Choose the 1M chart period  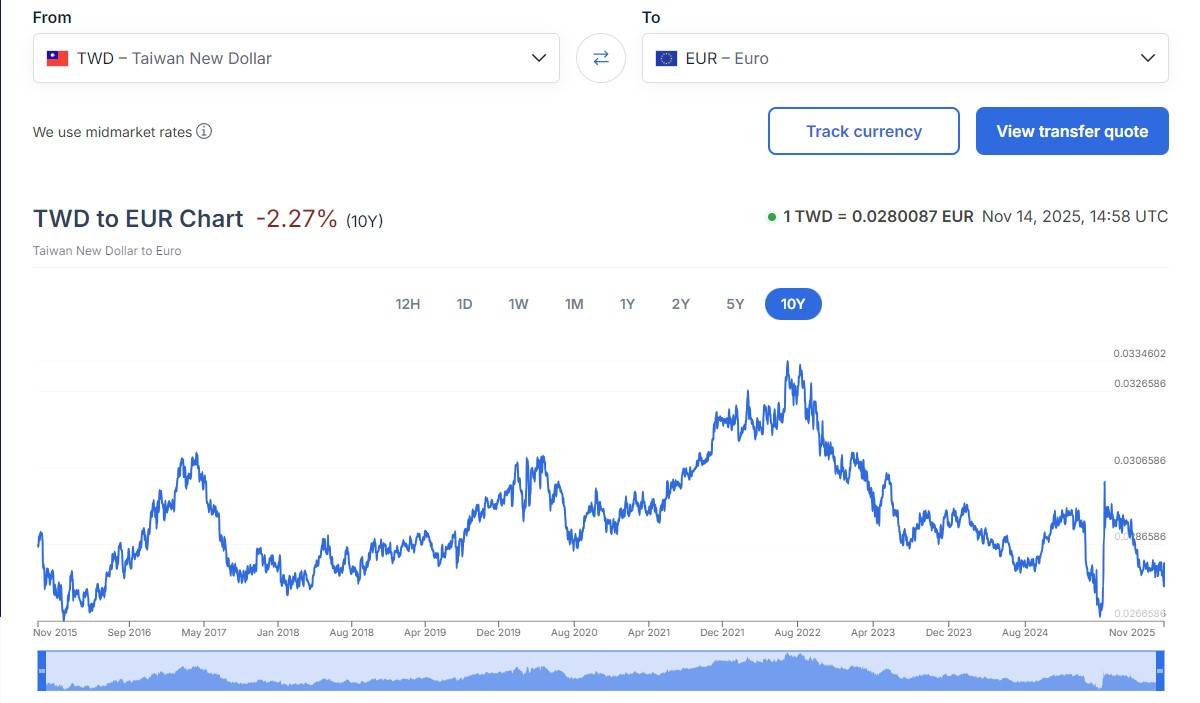point(574,304)
